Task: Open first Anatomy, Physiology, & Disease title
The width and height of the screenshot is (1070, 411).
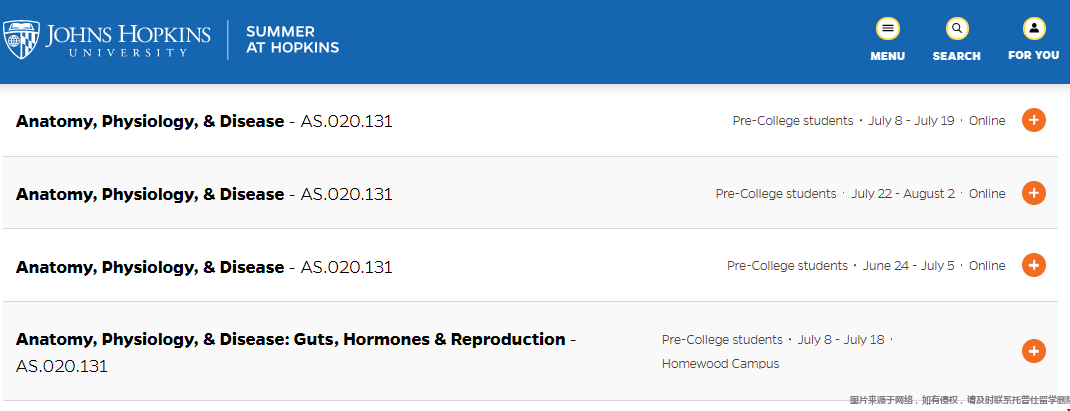Action: (x=150, y=122)
